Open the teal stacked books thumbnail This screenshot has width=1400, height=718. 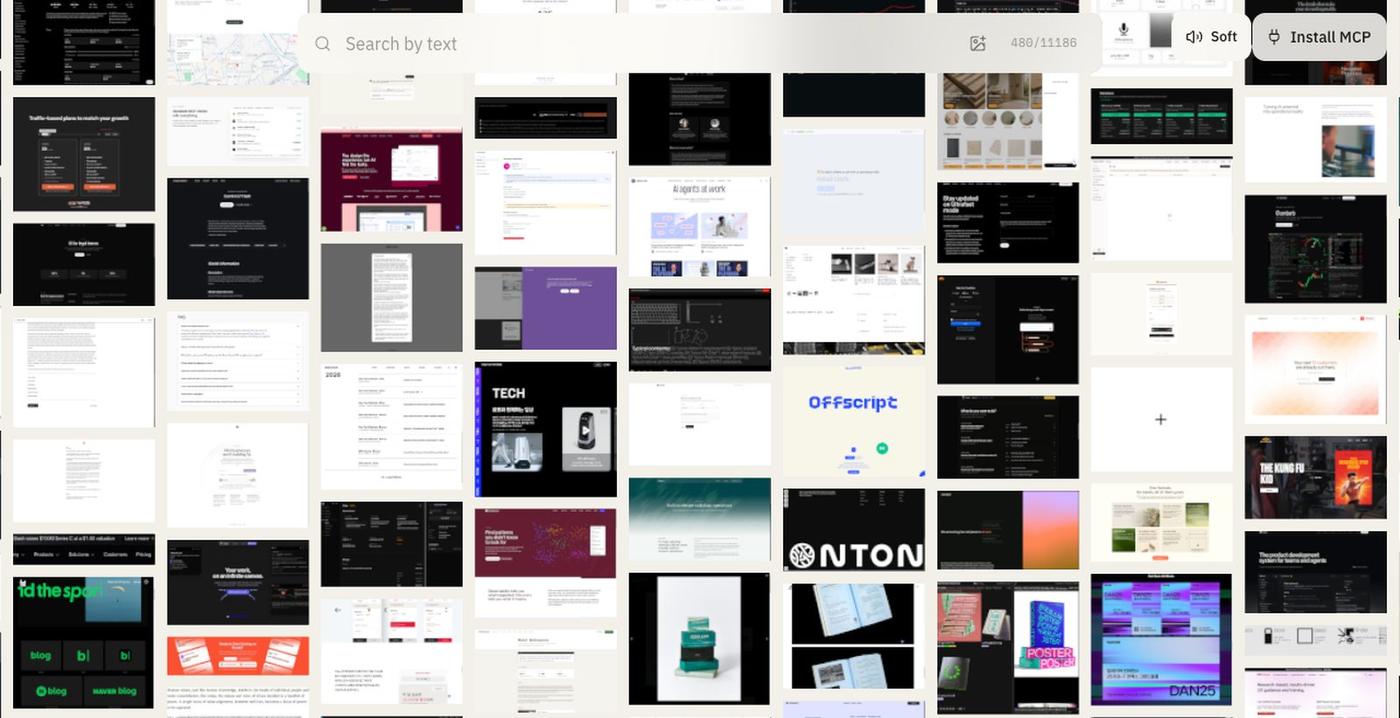coord(700,639)
